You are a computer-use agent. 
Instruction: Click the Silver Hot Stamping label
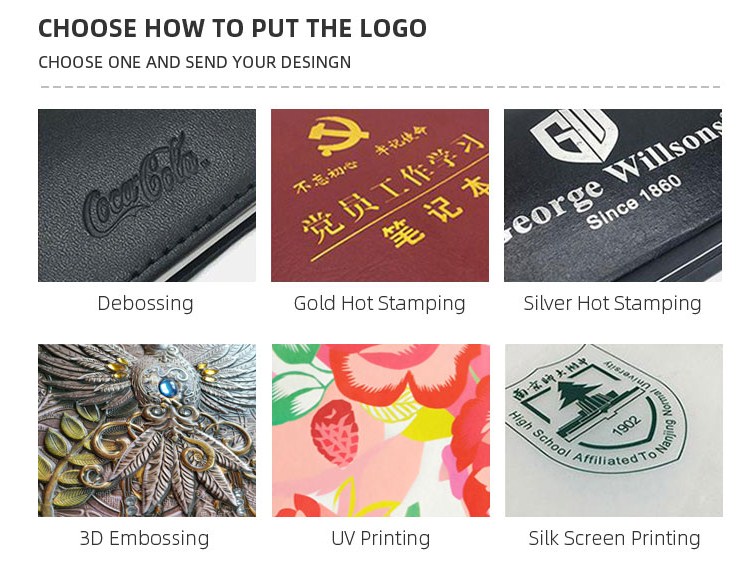[x=613, y=304]
